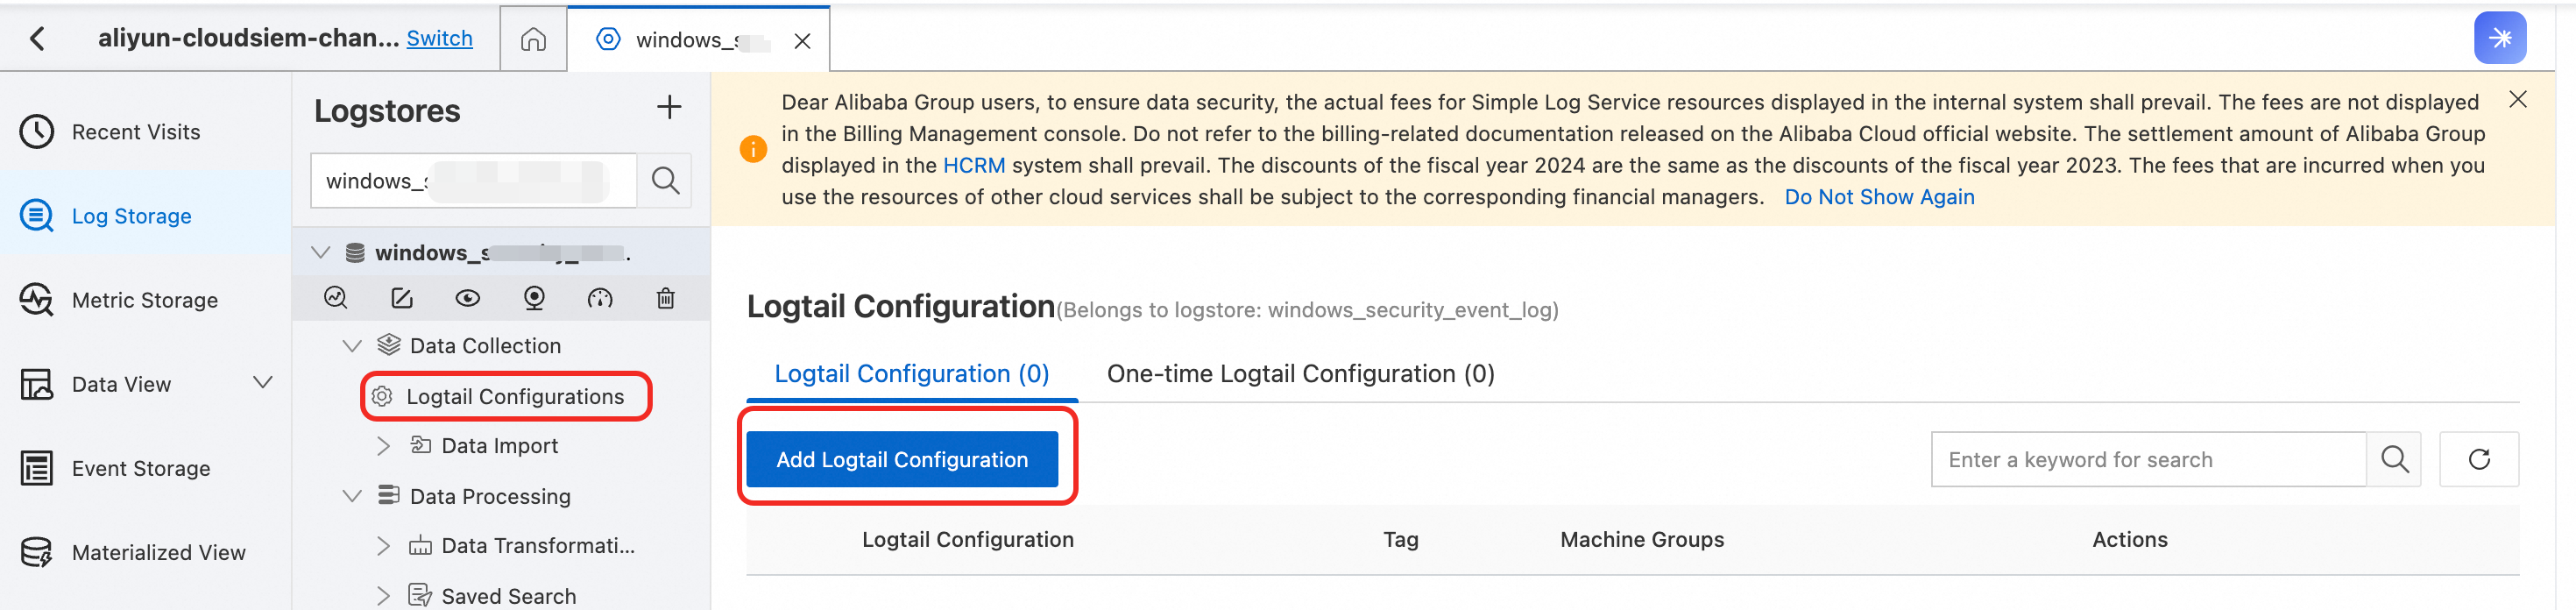This screenshot has width=2576, height=610.
Task: Focus the logstore search field
Action: coord(473,181)
